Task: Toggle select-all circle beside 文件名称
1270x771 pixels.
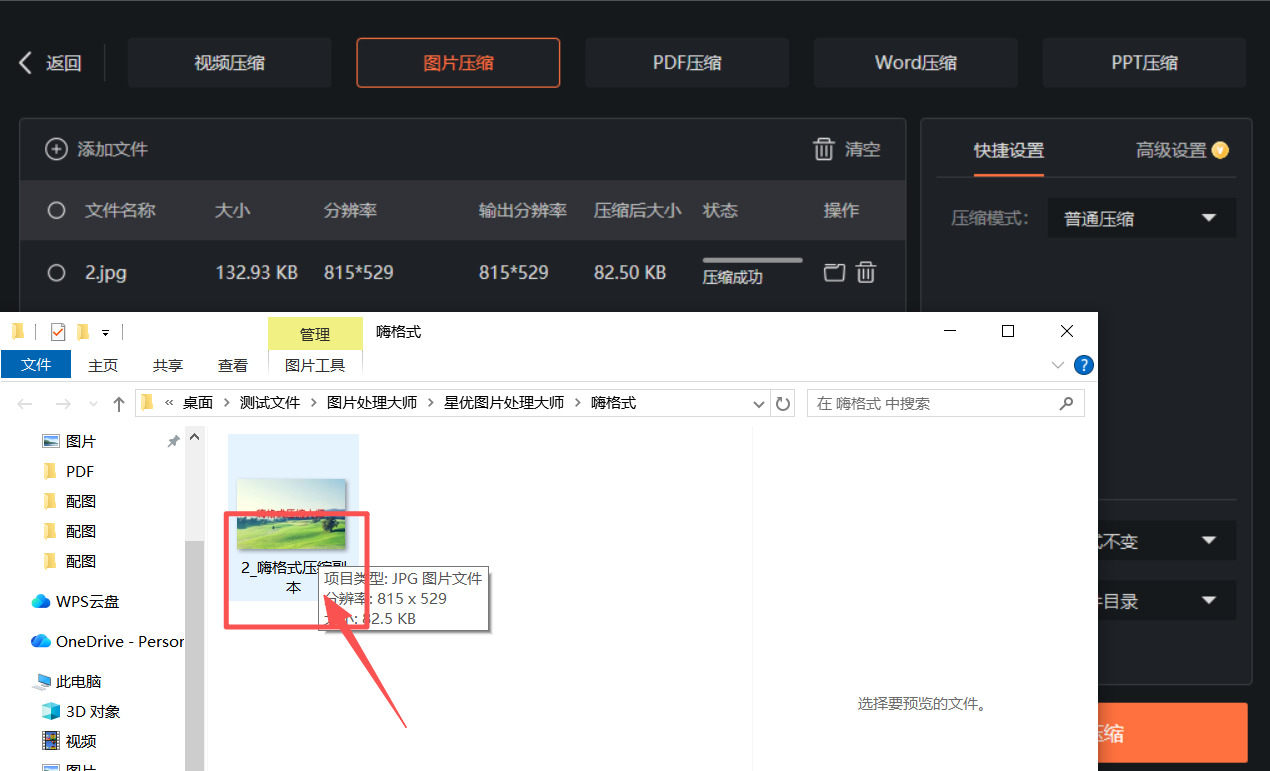Action: (56, 210)
